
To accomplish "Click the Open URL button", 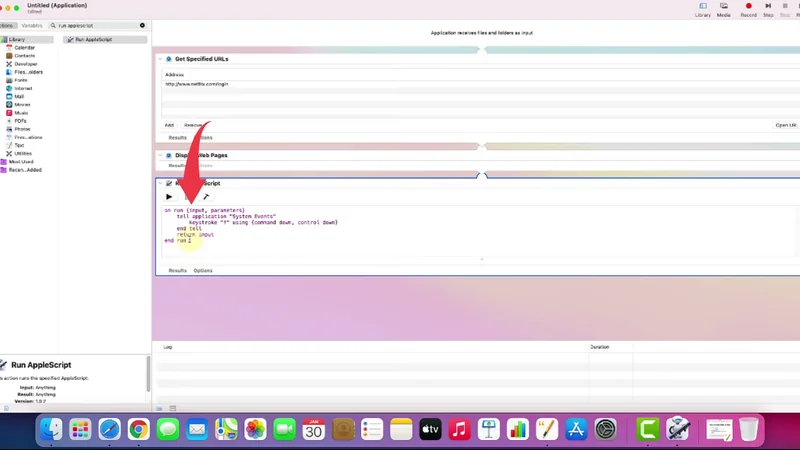I will click(x=786, y=125).
